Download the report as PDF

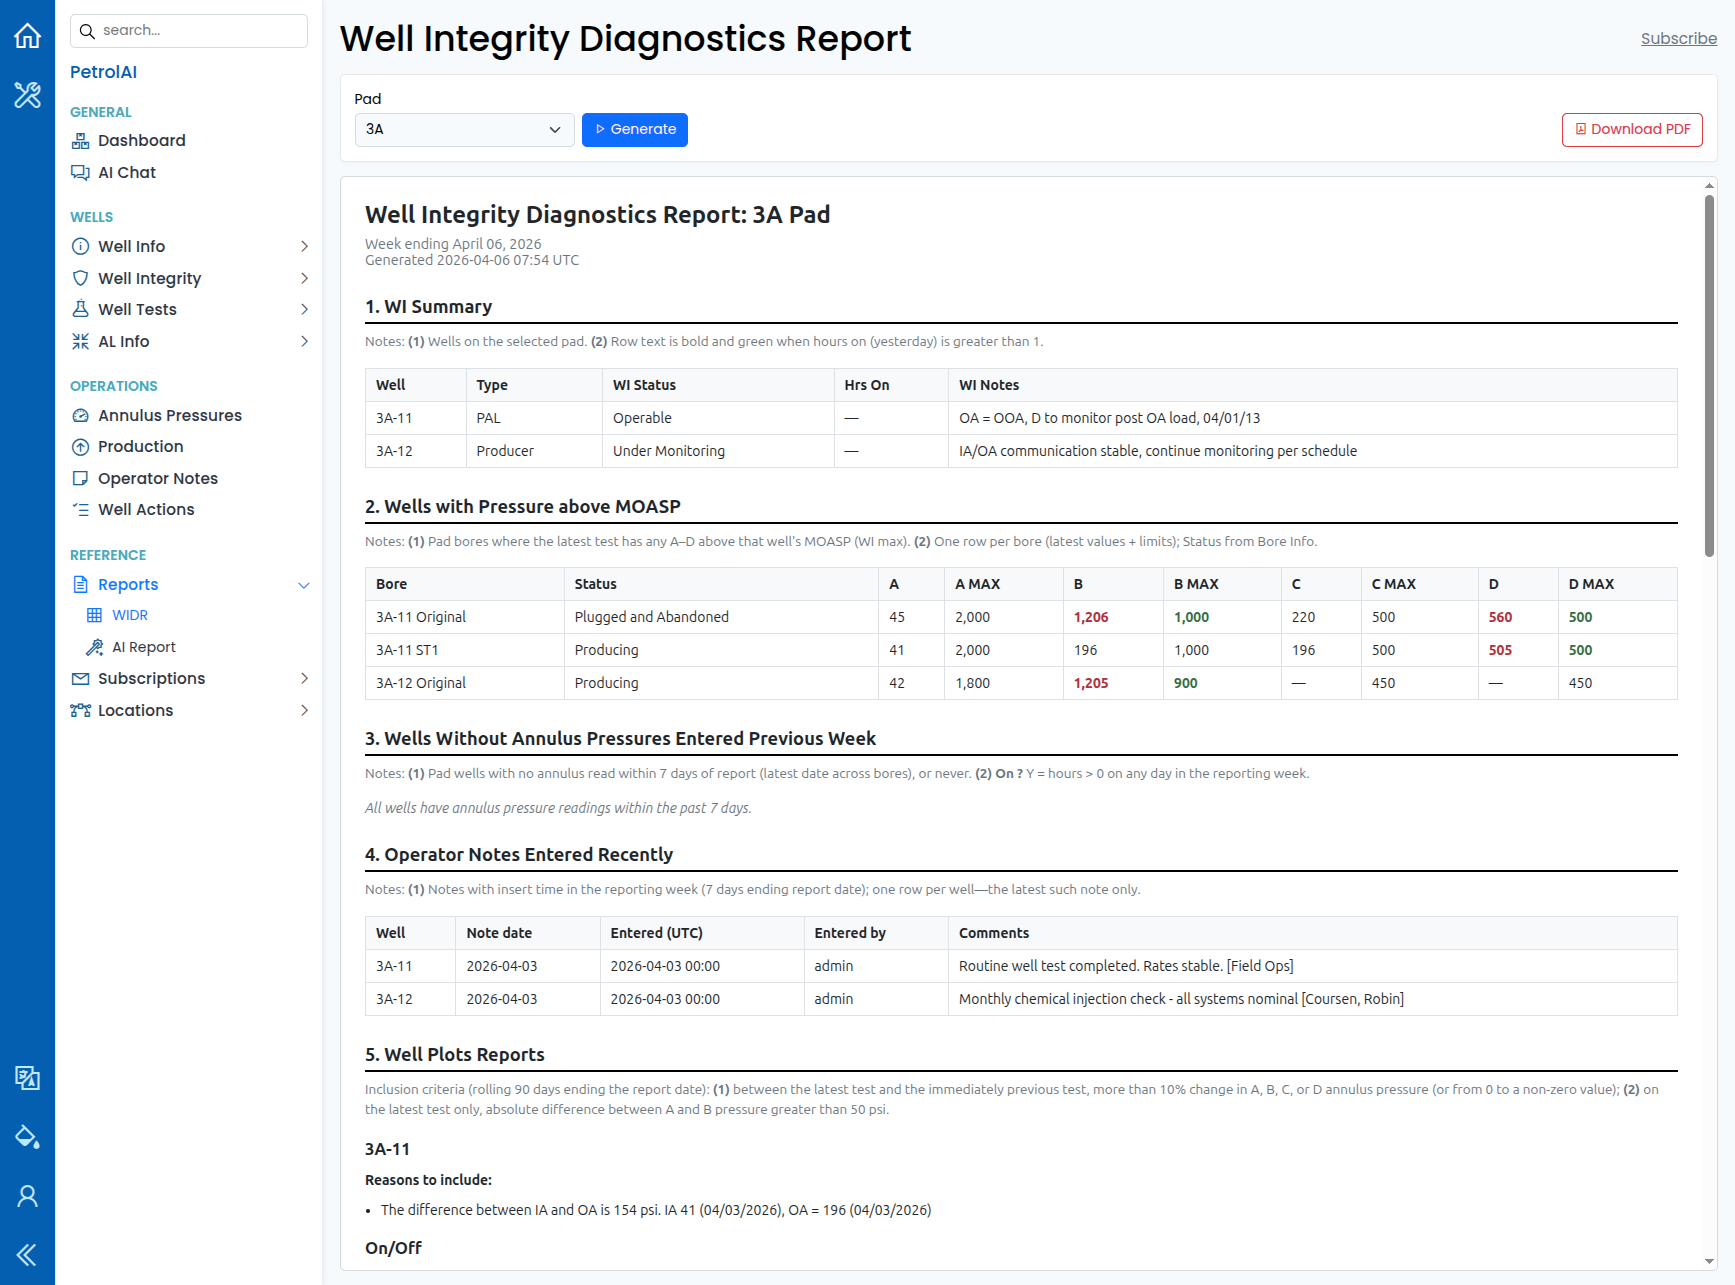click(x=1632, y=130)
